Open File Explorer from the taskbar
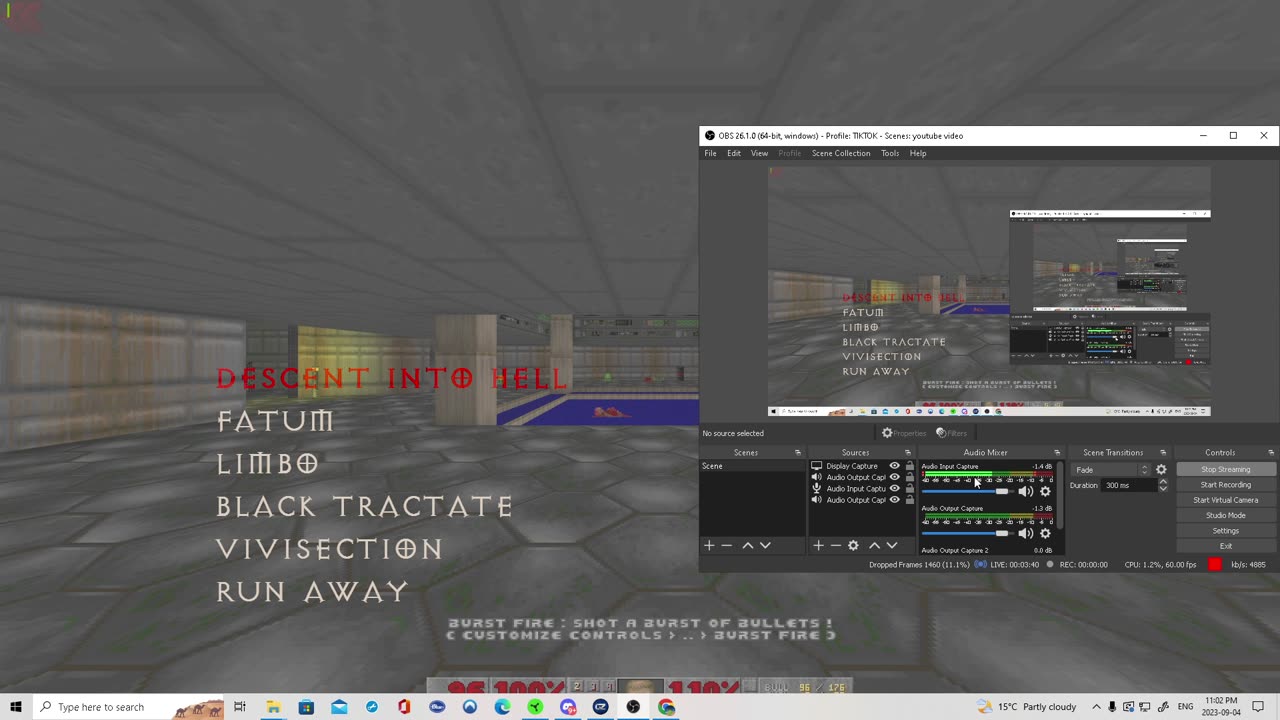 (x=273, y=707)
